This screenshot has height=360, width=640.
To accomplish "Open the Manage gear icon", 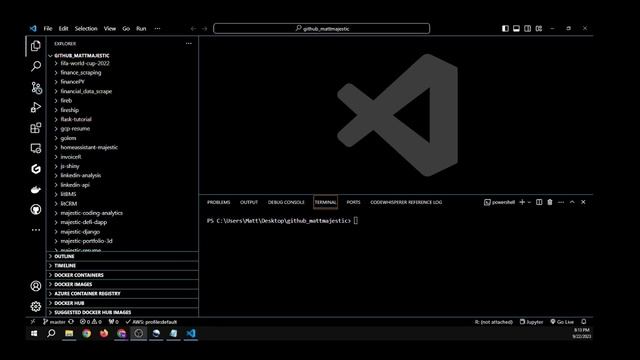I will (36, 306).
